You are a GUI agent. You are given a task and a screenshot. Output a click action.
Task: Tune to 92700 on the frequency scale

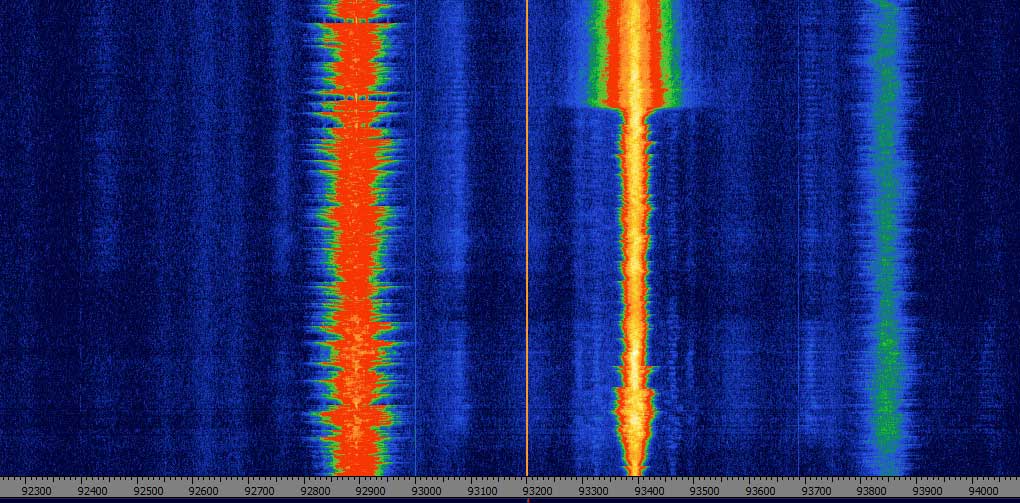(260, 491)
